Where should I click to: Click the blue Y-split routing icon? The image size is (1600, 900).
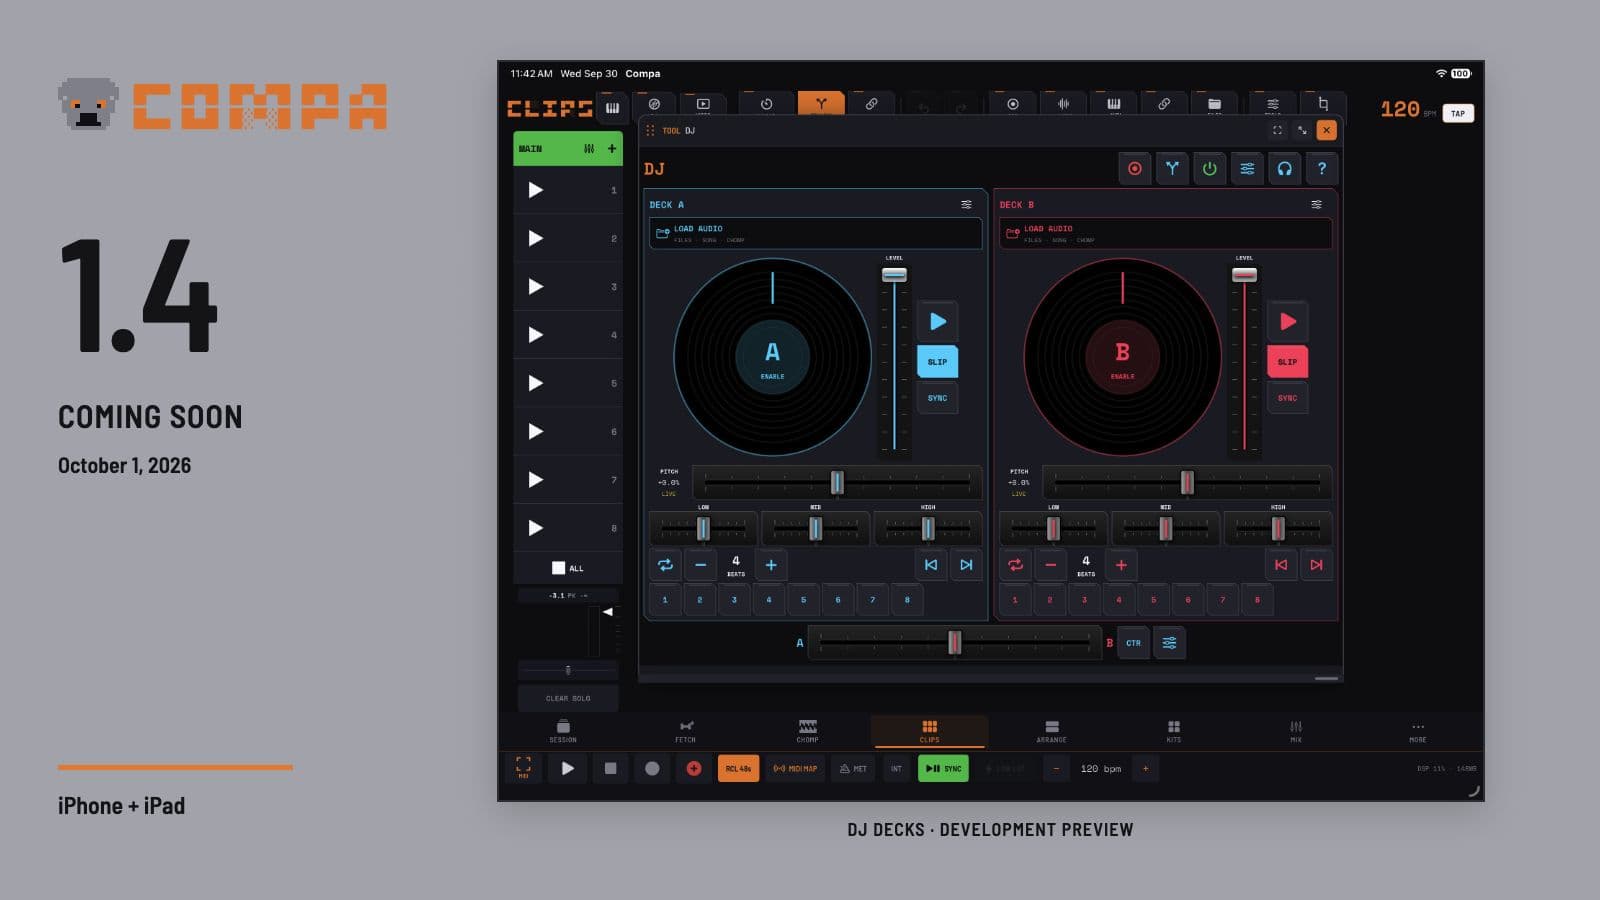tap(1172, 169)
